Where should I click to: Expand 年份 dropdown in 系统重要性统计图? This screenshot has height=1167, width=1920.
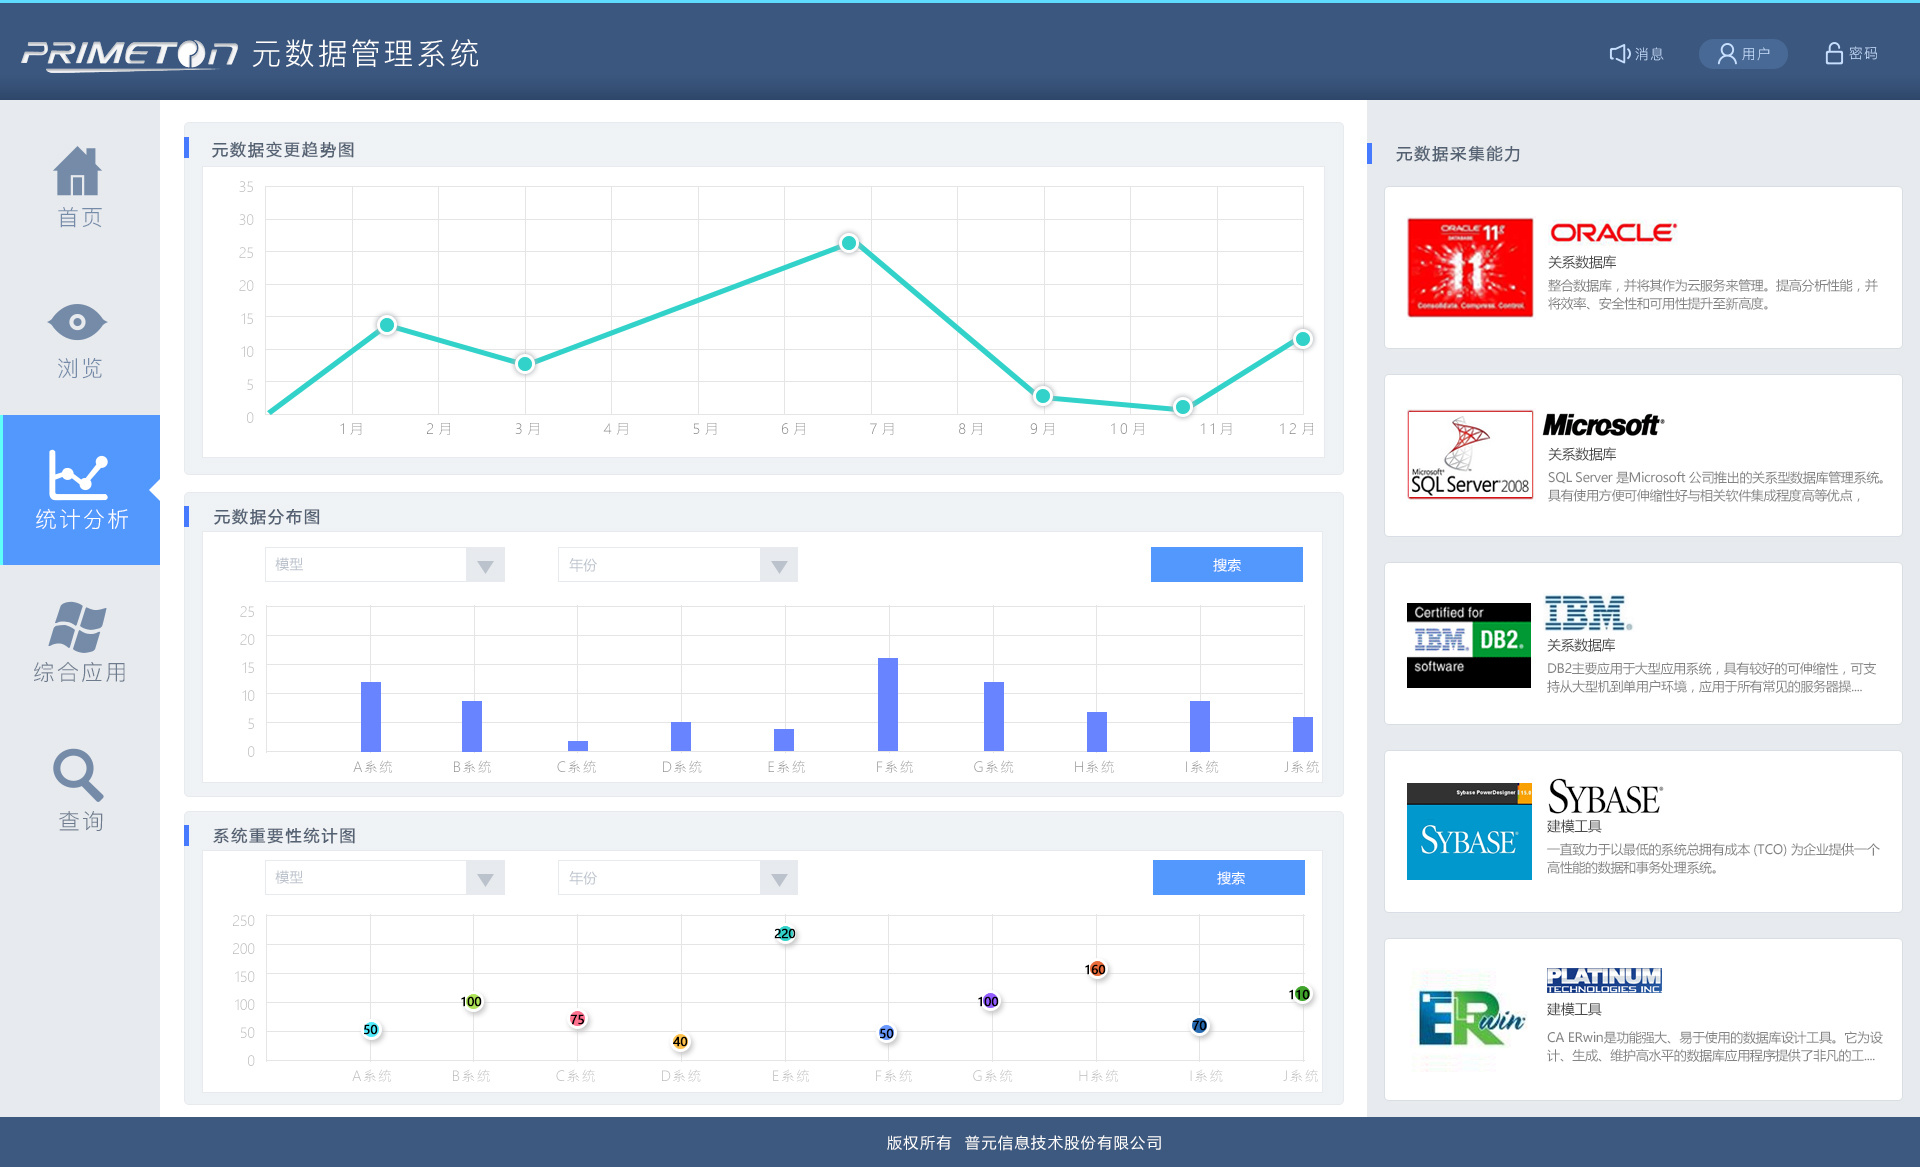[x=778, y=879]
